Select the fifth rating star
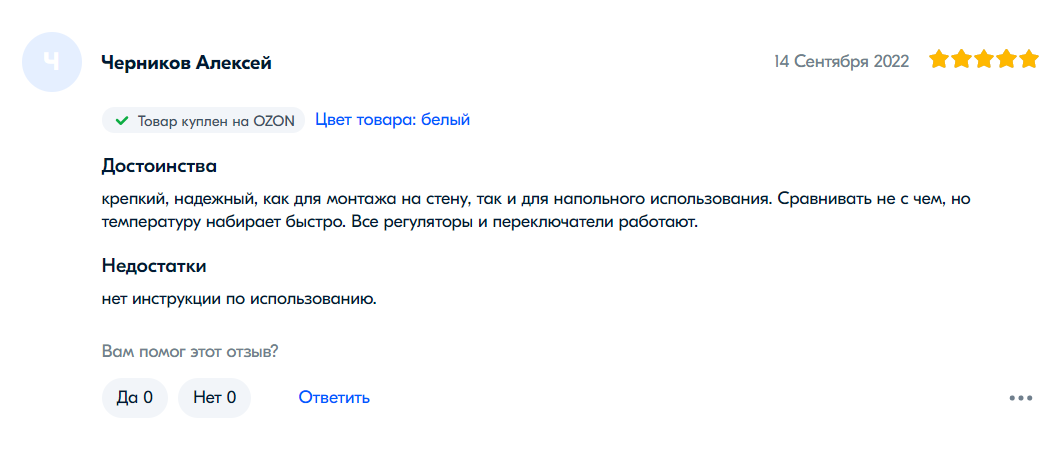 pyautogui.click(x=1030, y=60)
